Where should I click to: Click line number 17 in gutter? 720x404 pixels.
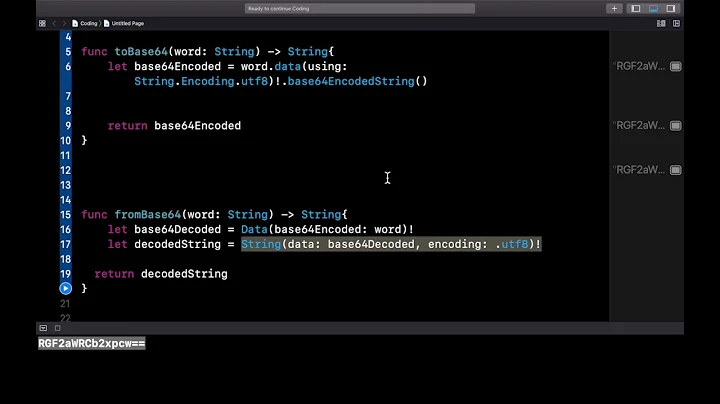(66, 244)
